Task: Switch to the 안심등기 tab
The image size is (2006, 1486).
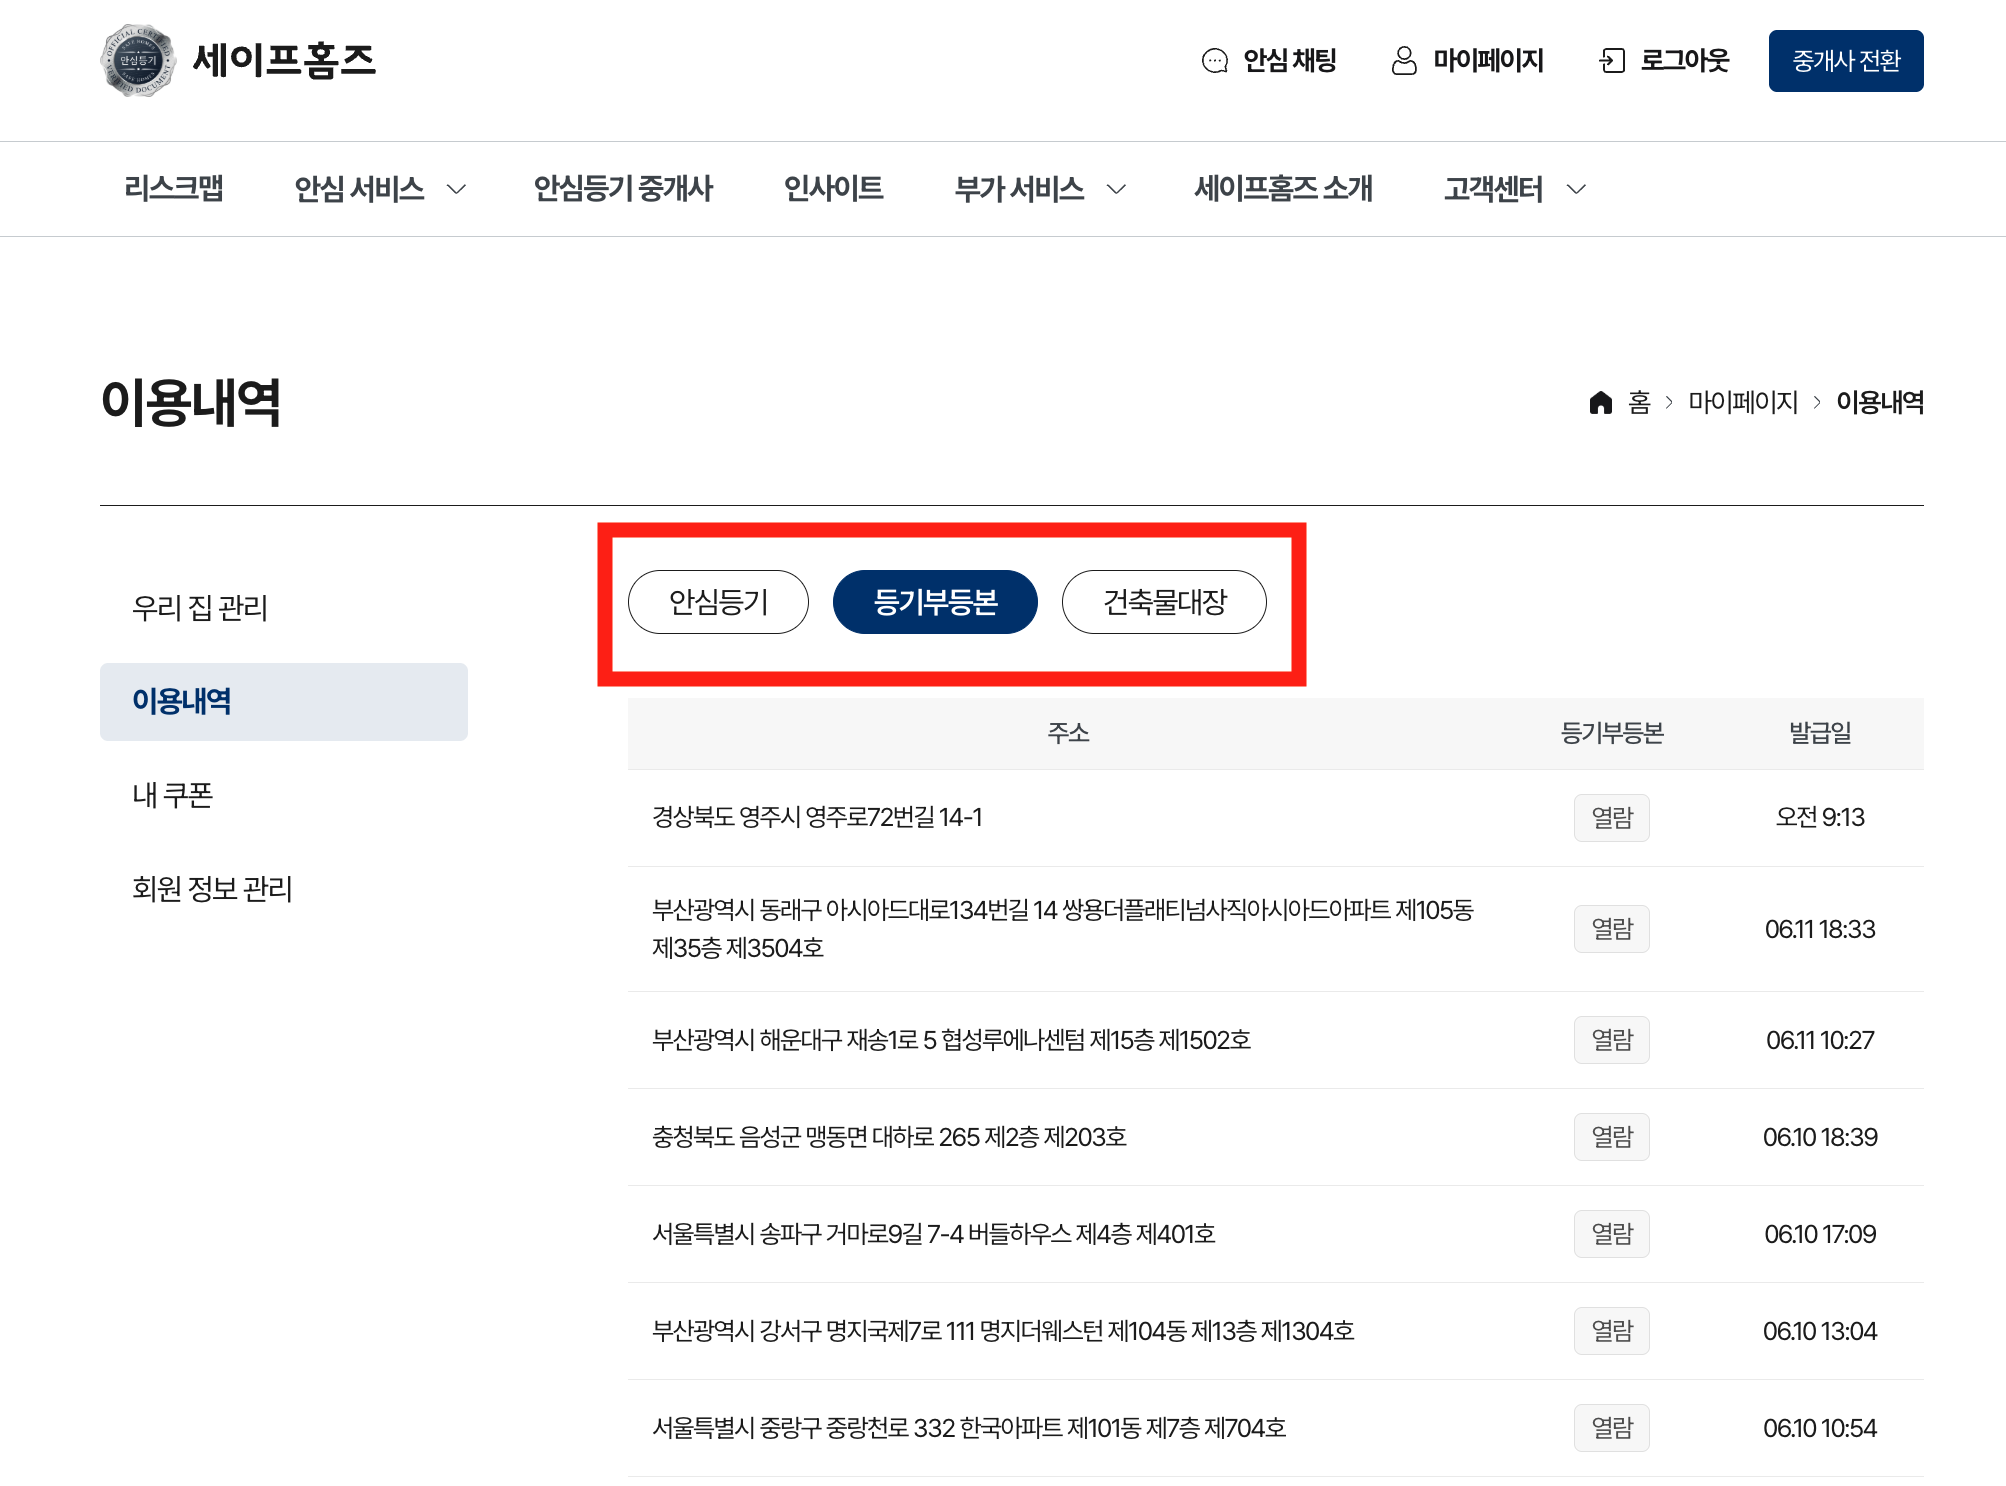Action: pyautogui.click(x=718, y=602)
